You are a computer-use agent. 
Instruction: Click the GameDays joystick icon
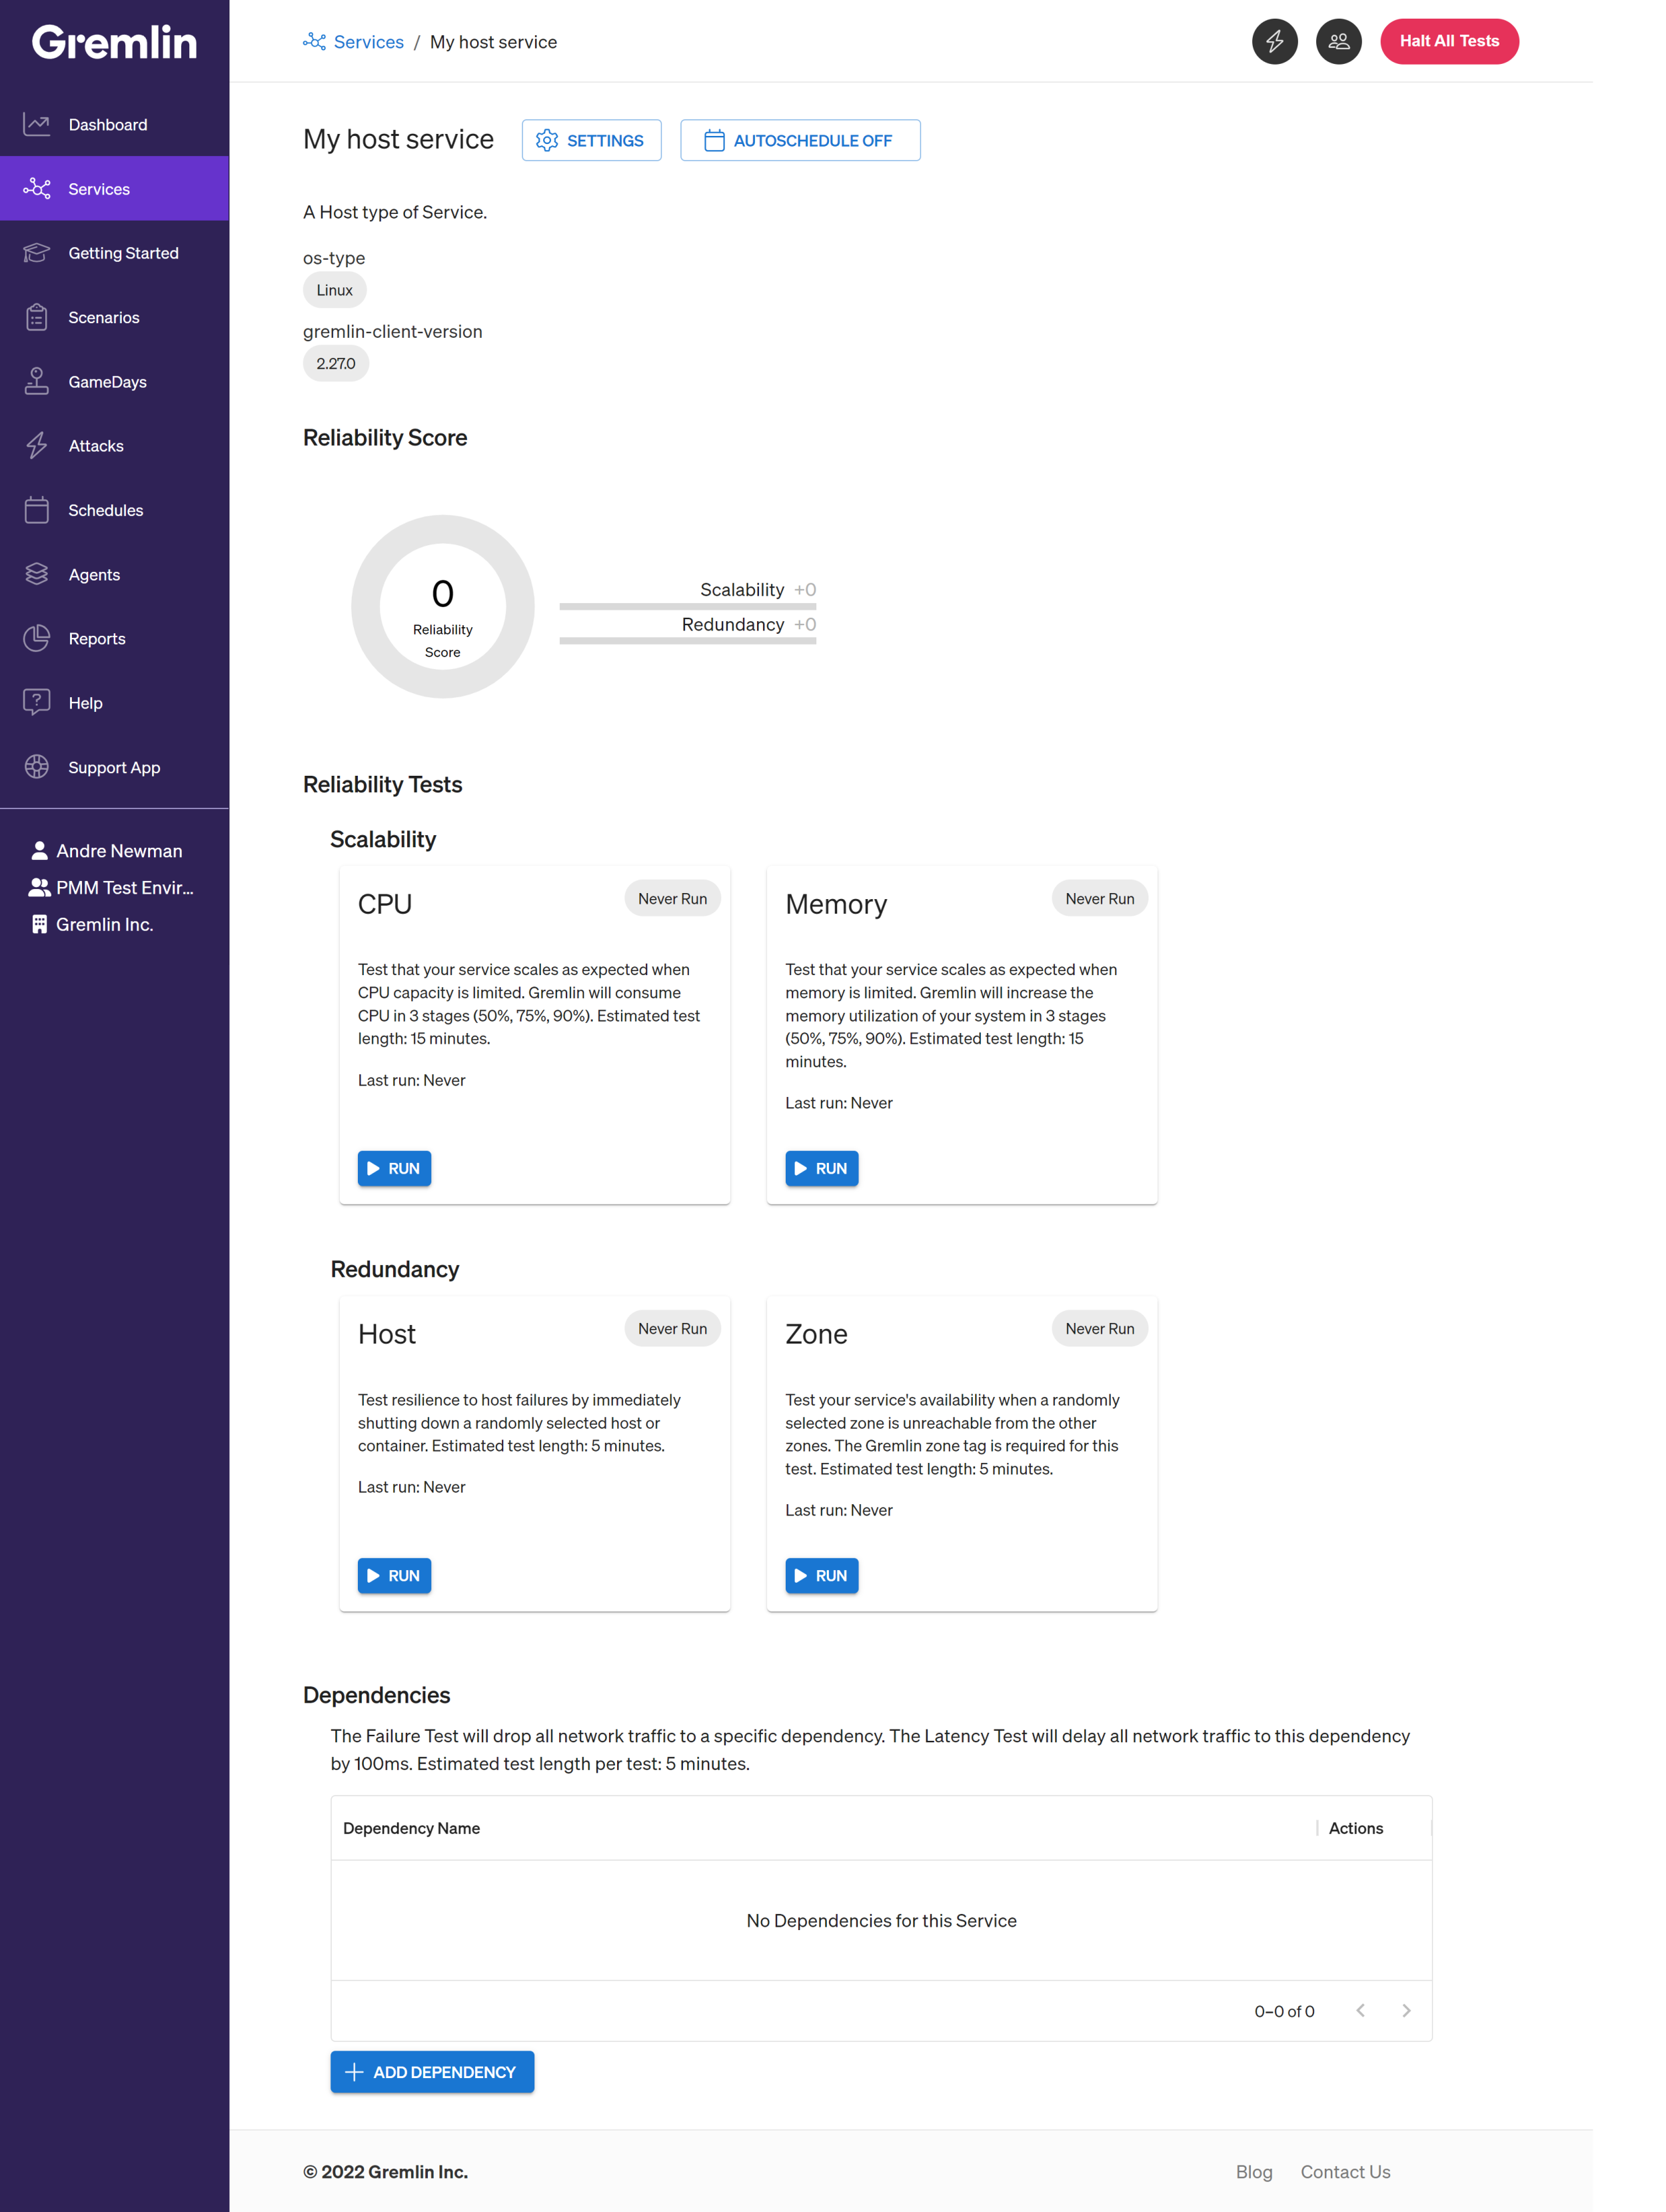[37, 381]
